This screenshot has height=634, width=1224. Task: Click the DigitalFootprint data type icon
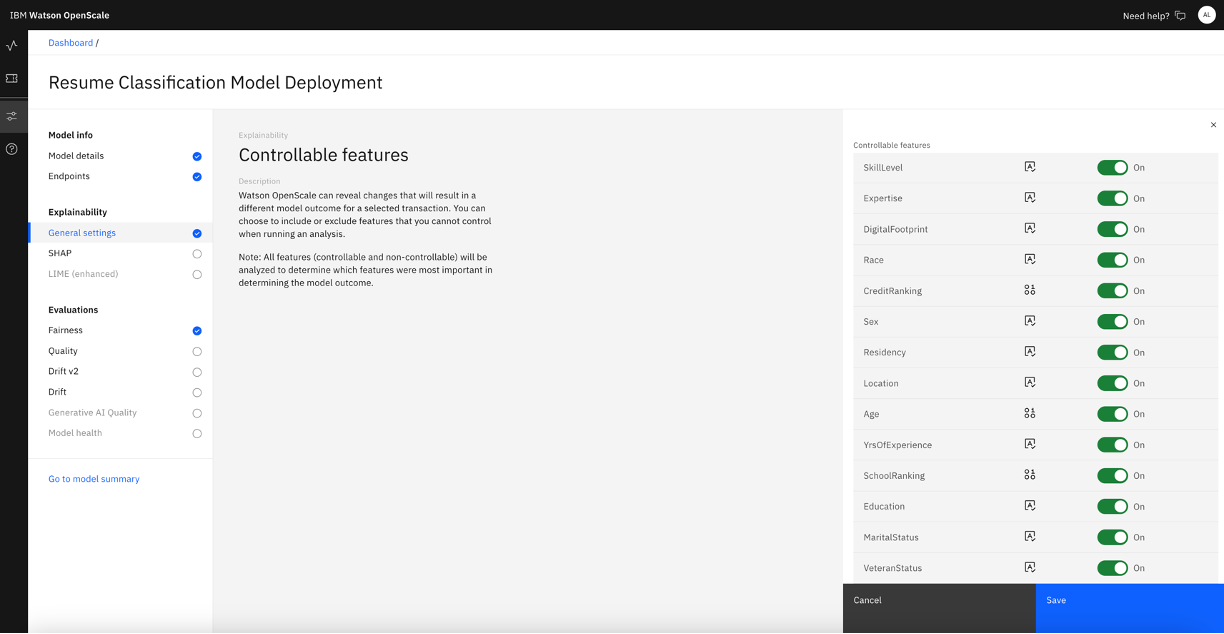pos(1030,229)
